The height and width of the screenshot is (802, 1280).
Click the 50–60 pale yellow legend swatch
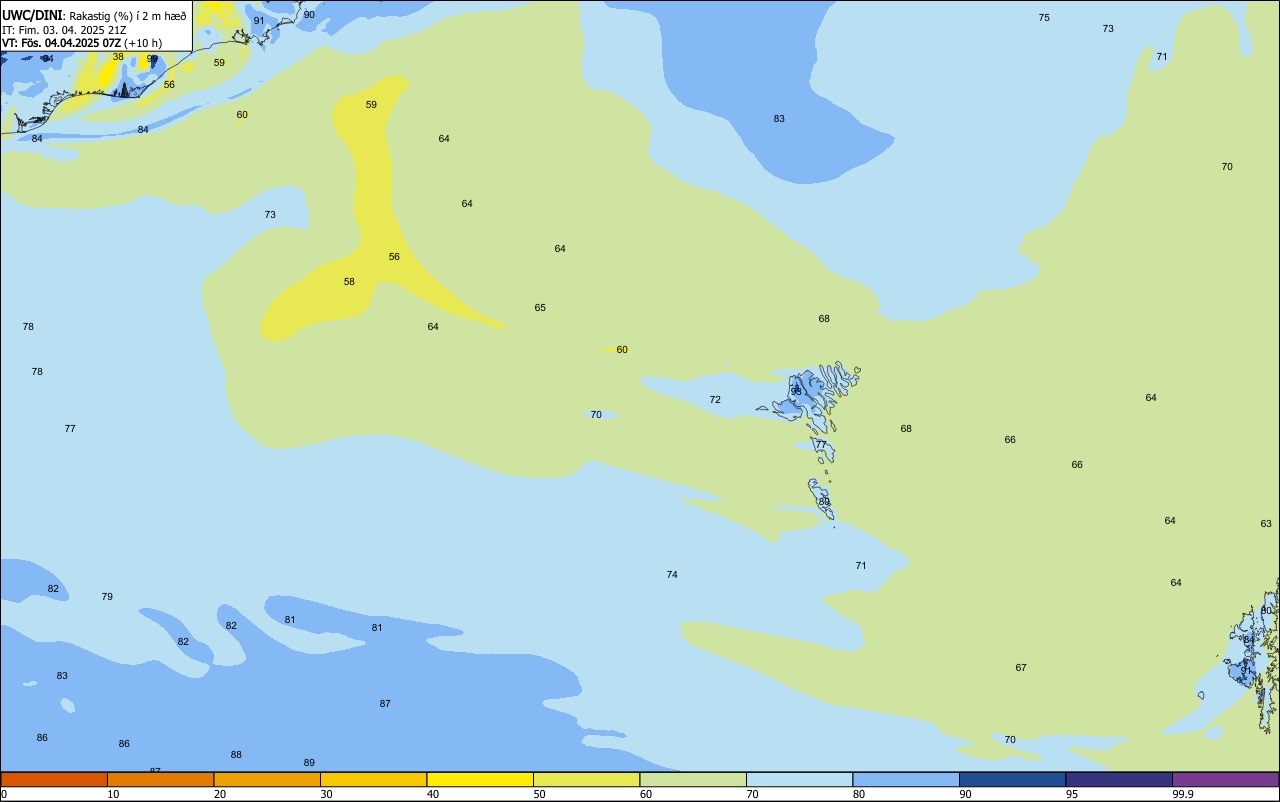586,779
